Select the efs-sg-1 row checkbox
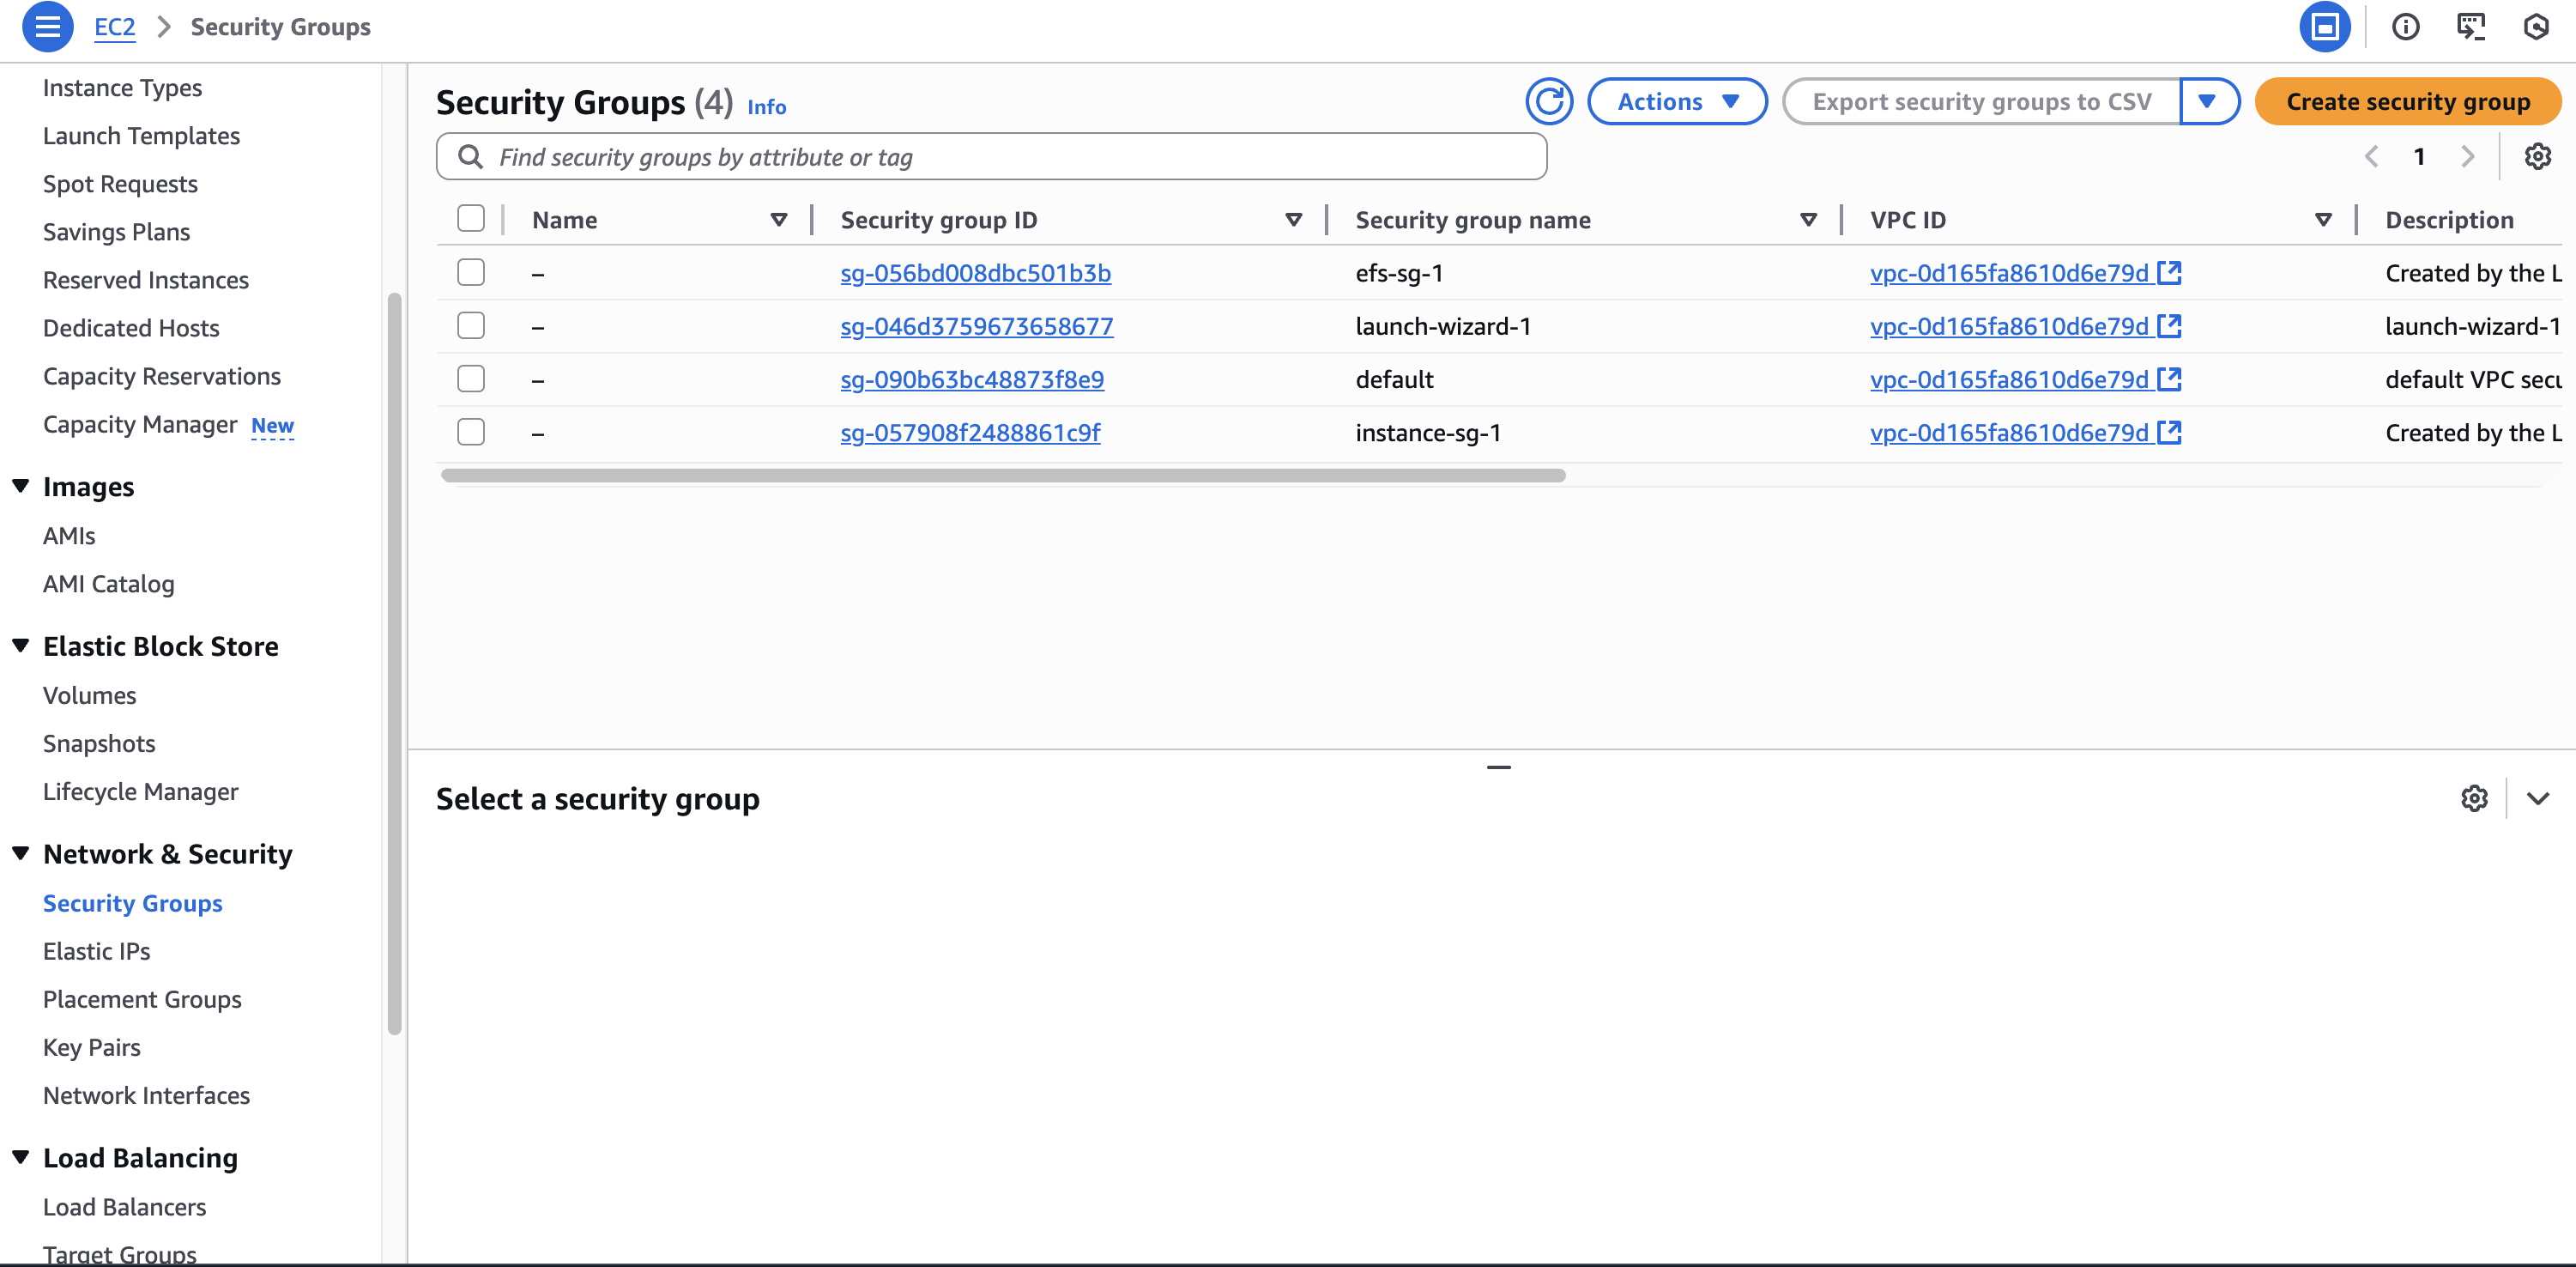This screenshot has height=1267, width=2576. pos(471,272)
